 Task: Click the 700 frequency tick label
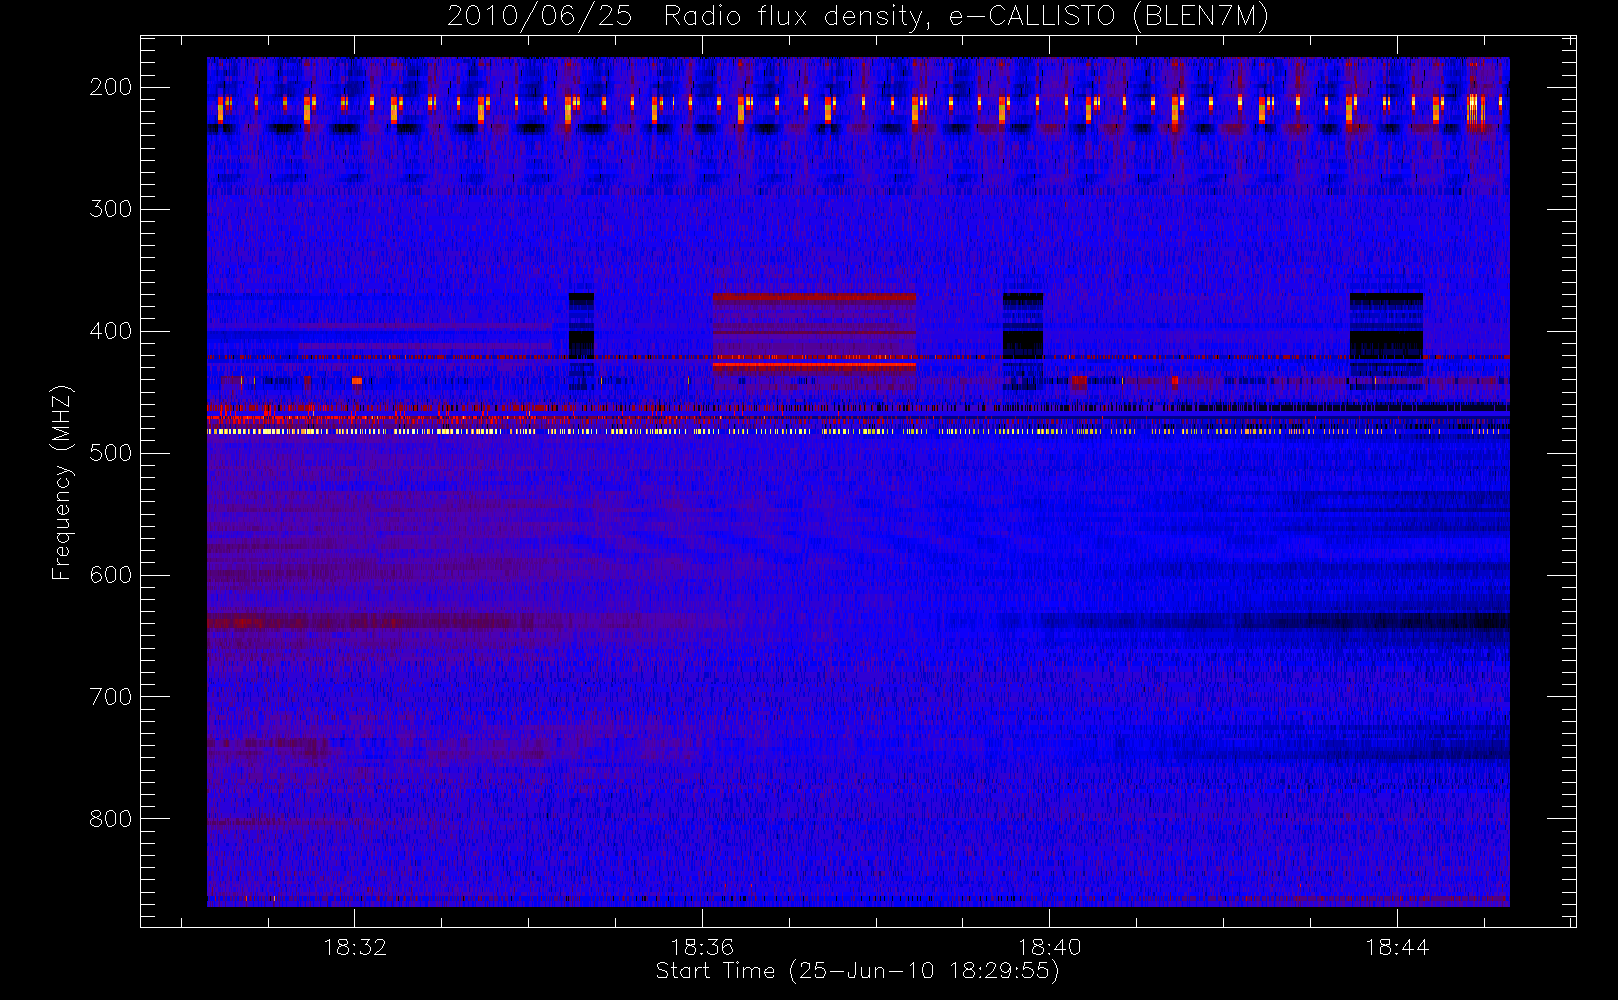110,697
